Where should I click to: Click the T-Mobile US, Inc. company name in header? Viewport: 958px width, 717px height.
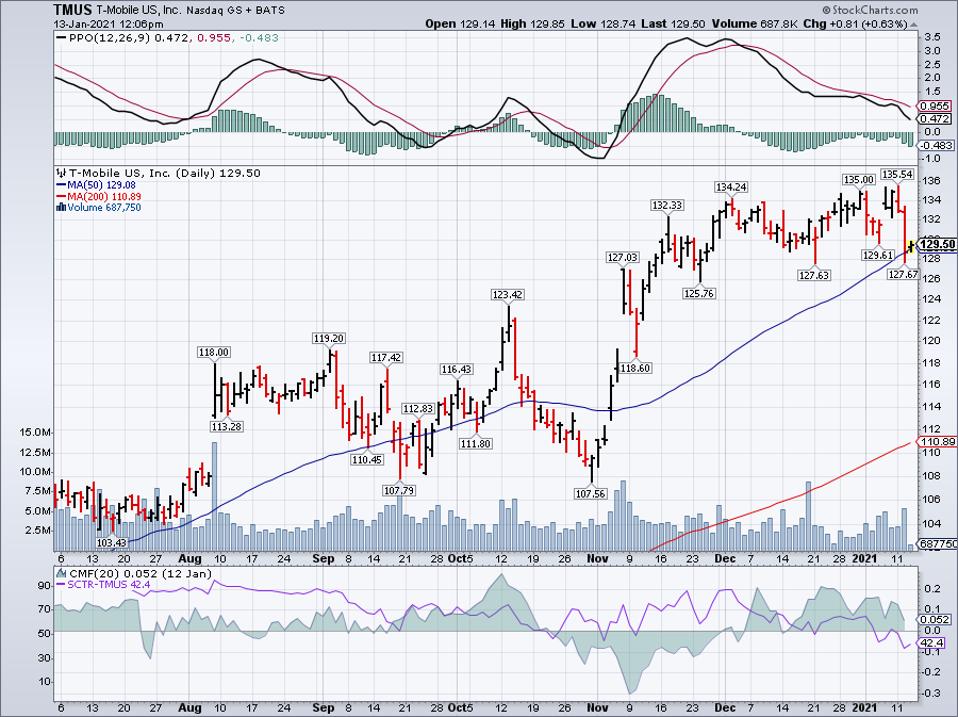pyautogui.click(x=137, y=10)
